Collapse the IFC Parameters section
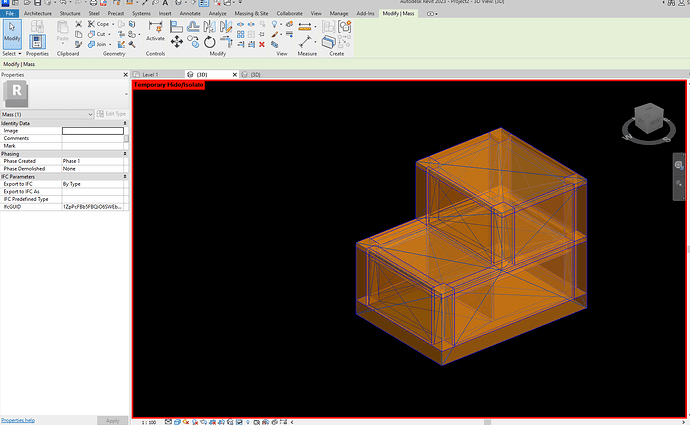The width and height of the screenshot is (690, 425). tap(125, 176)
